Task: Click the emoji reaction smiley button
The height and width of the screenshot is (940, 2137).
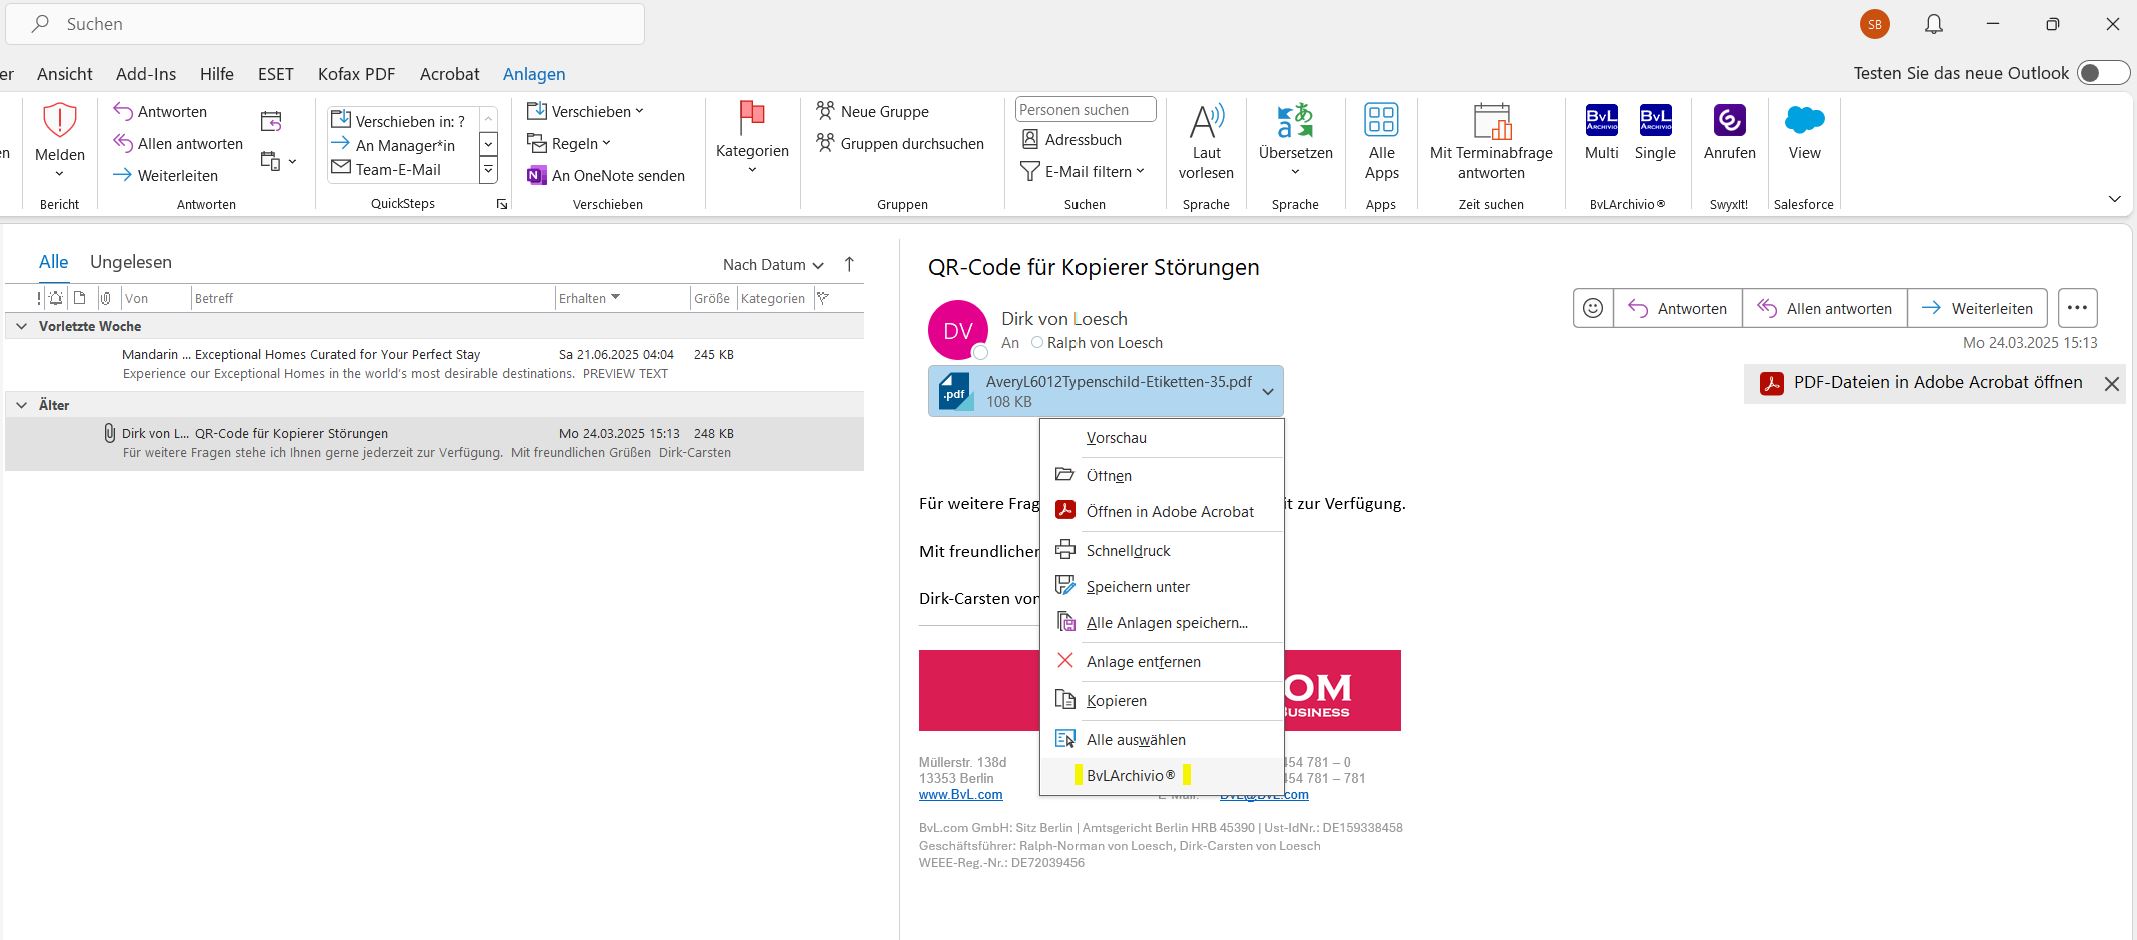Action: tap(1593, 308)
